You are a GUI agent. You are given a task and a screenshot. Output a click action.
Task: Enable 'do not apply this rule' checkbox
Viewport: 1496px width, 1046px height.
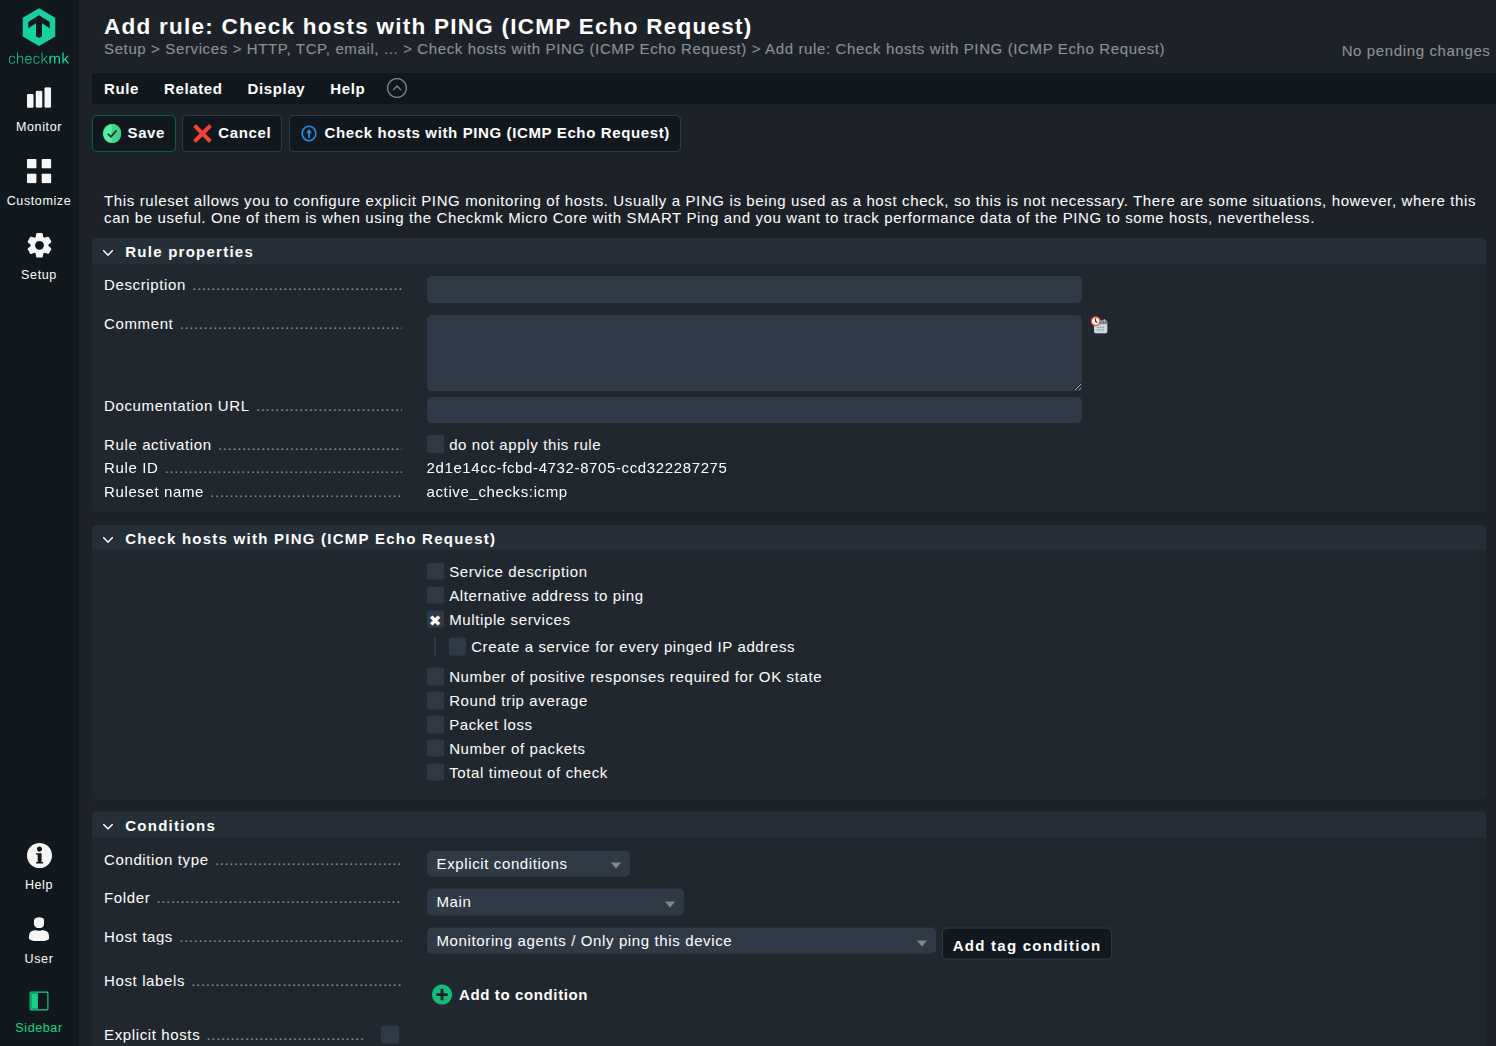(435, 444)
